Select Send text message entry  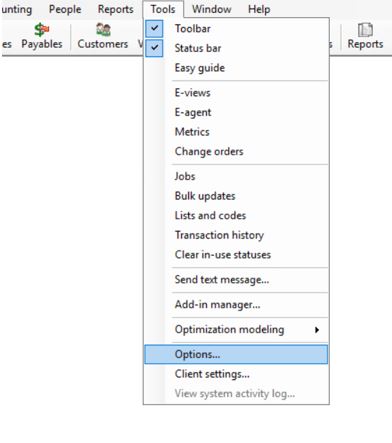236,280
